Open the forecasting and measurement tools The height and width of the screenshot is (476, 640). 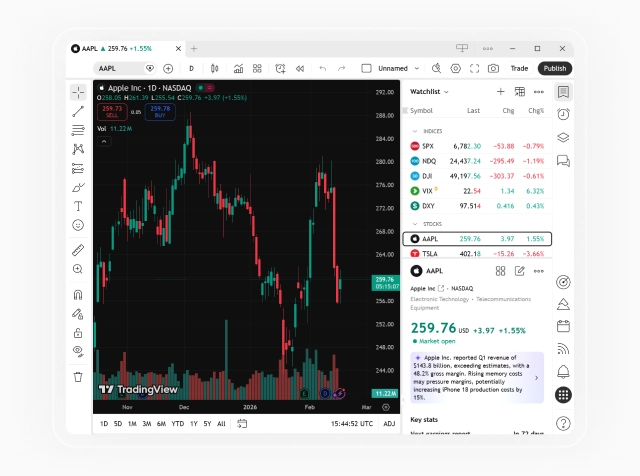pos(78,168)
